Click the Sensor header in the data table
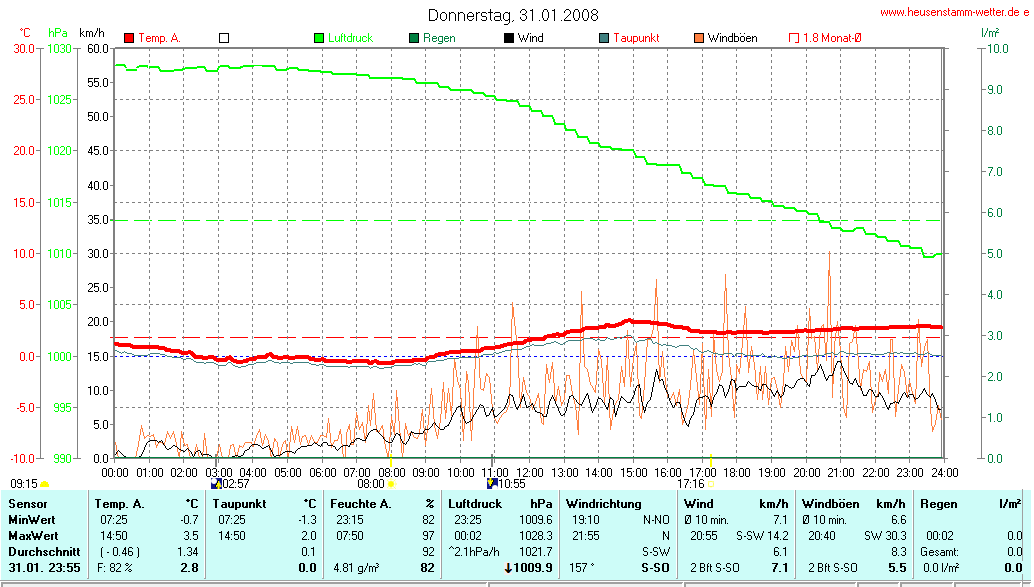The height and width of the screenshot is (587, 1034). 27,504
